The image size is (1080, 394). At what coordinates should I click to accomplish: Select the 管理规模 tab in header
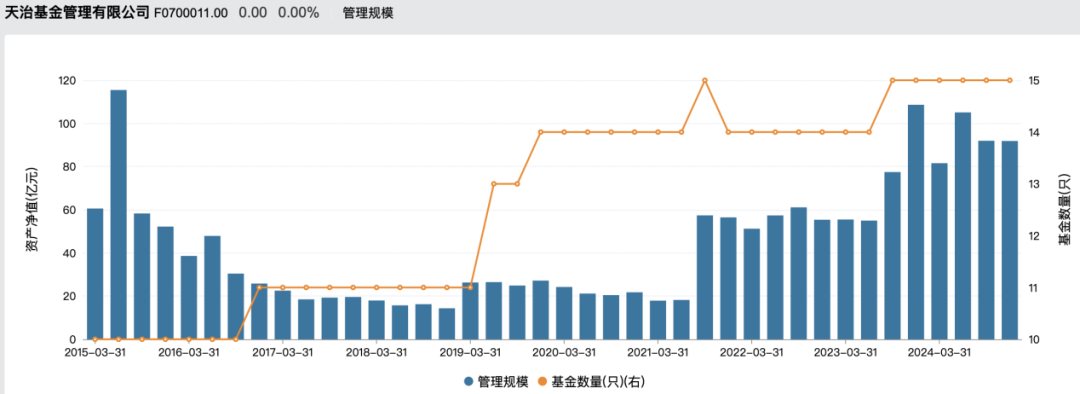tap(368, 13)
